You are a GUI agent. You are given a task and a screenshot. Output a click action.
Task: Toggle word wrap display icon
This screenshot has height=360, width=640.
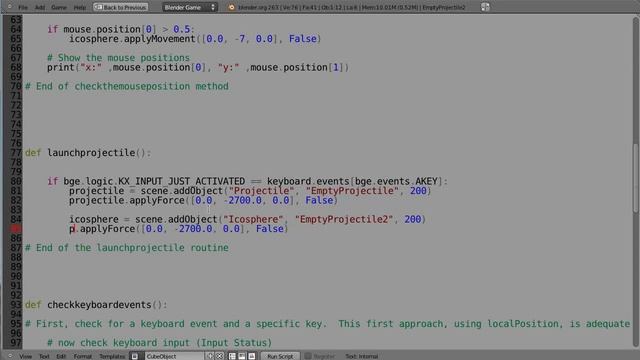(242, 356)
